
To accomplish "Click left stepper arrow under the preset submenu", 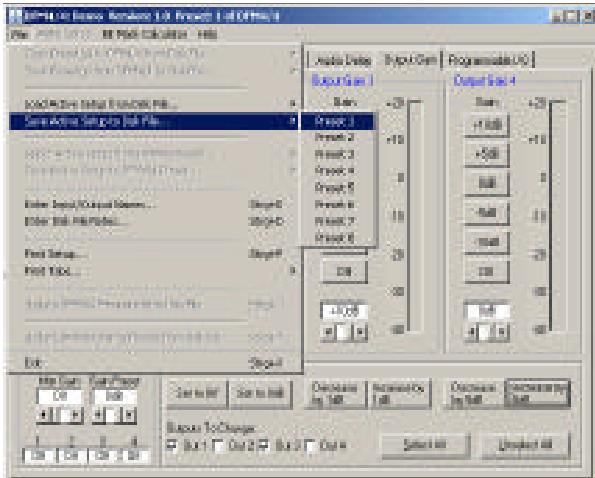I will pyautogui.click(x=328, y=332).
